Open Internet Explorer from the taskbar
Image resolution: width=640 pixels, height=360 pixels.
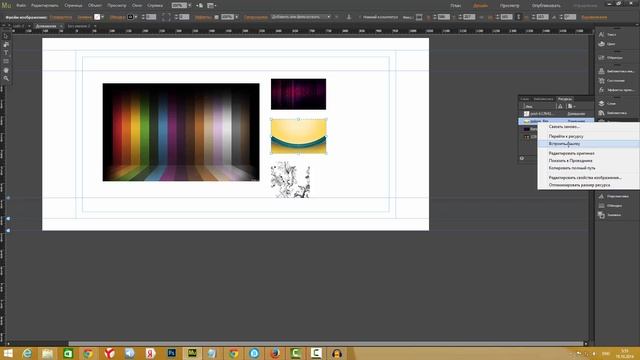pyautogui.click(x=27, y=353)
